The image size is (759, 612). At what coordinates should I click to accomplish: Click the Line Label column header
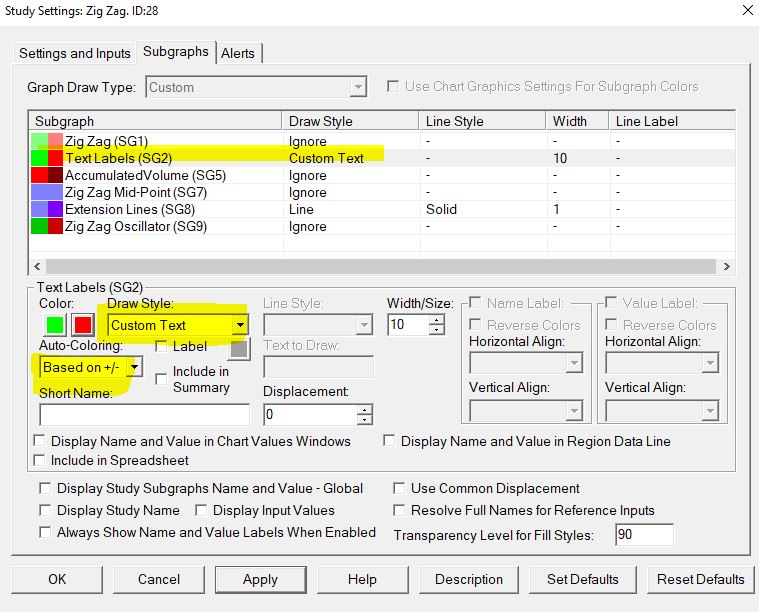(672, 121)
